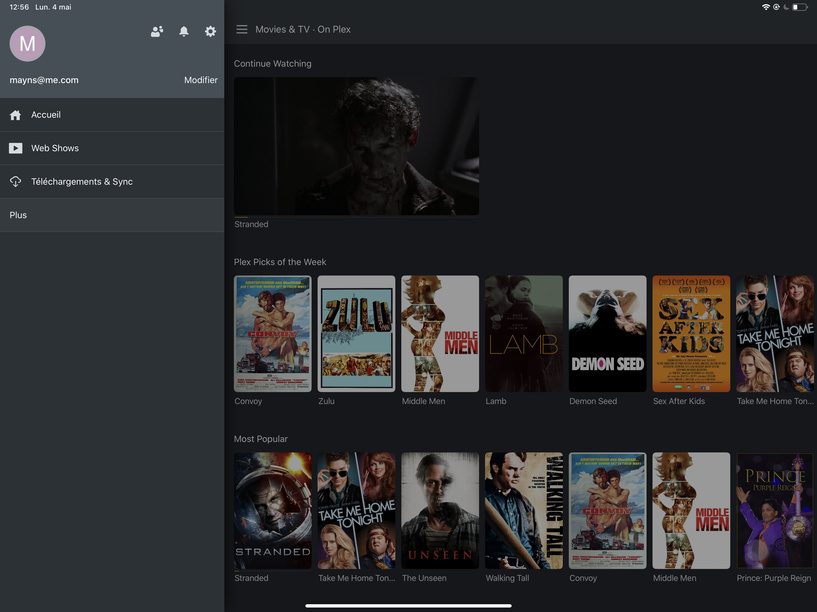Tap the Modifier button

201,80
